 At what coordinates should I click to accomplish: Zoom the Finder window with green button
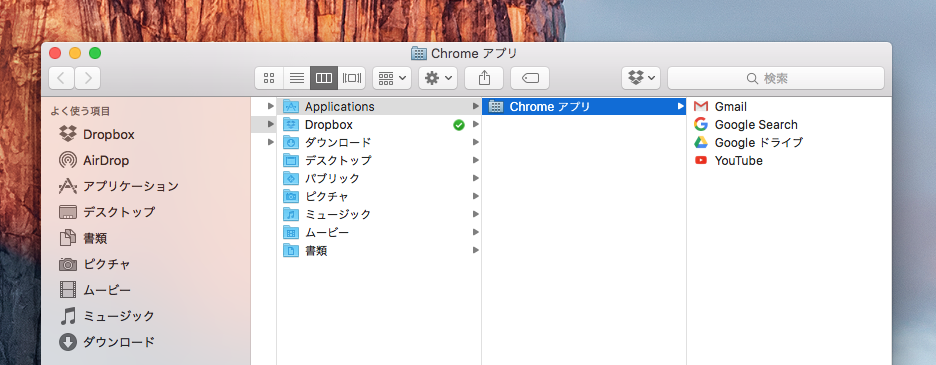[x=95, y=53]
